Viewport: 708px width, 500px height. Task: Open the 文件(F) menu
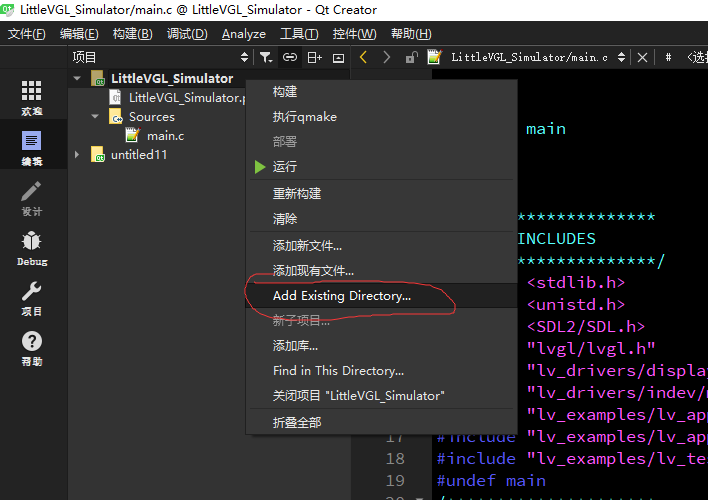point(27,34)
